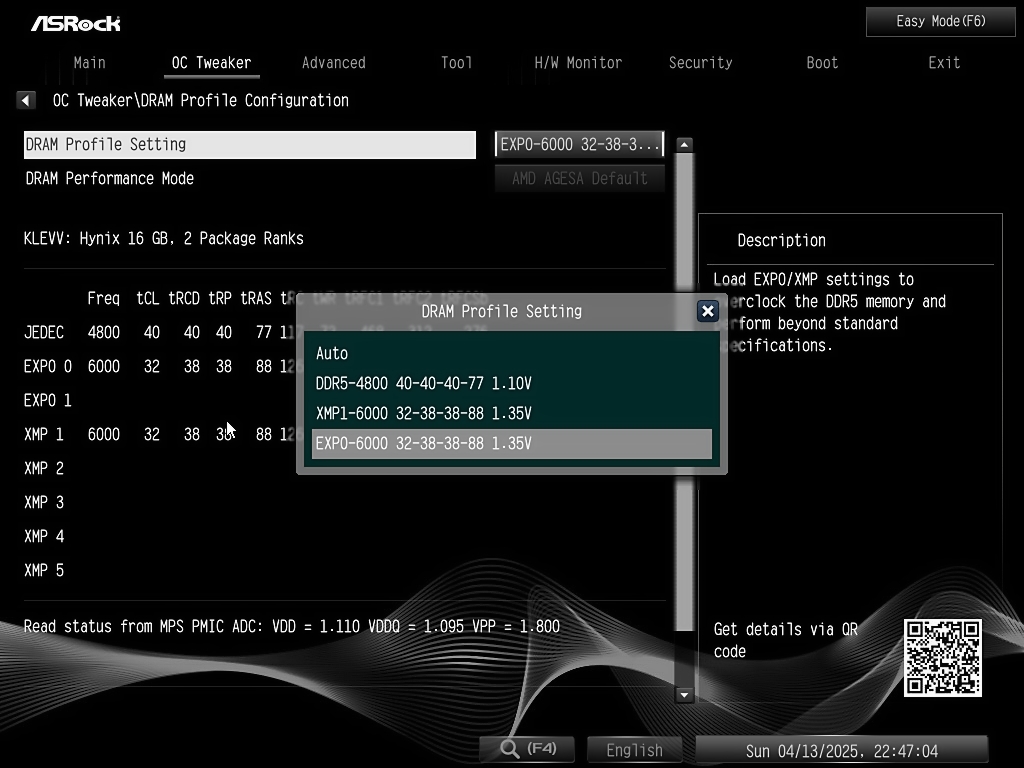
Task: Click the English language button
Action: tap(634, 750)
